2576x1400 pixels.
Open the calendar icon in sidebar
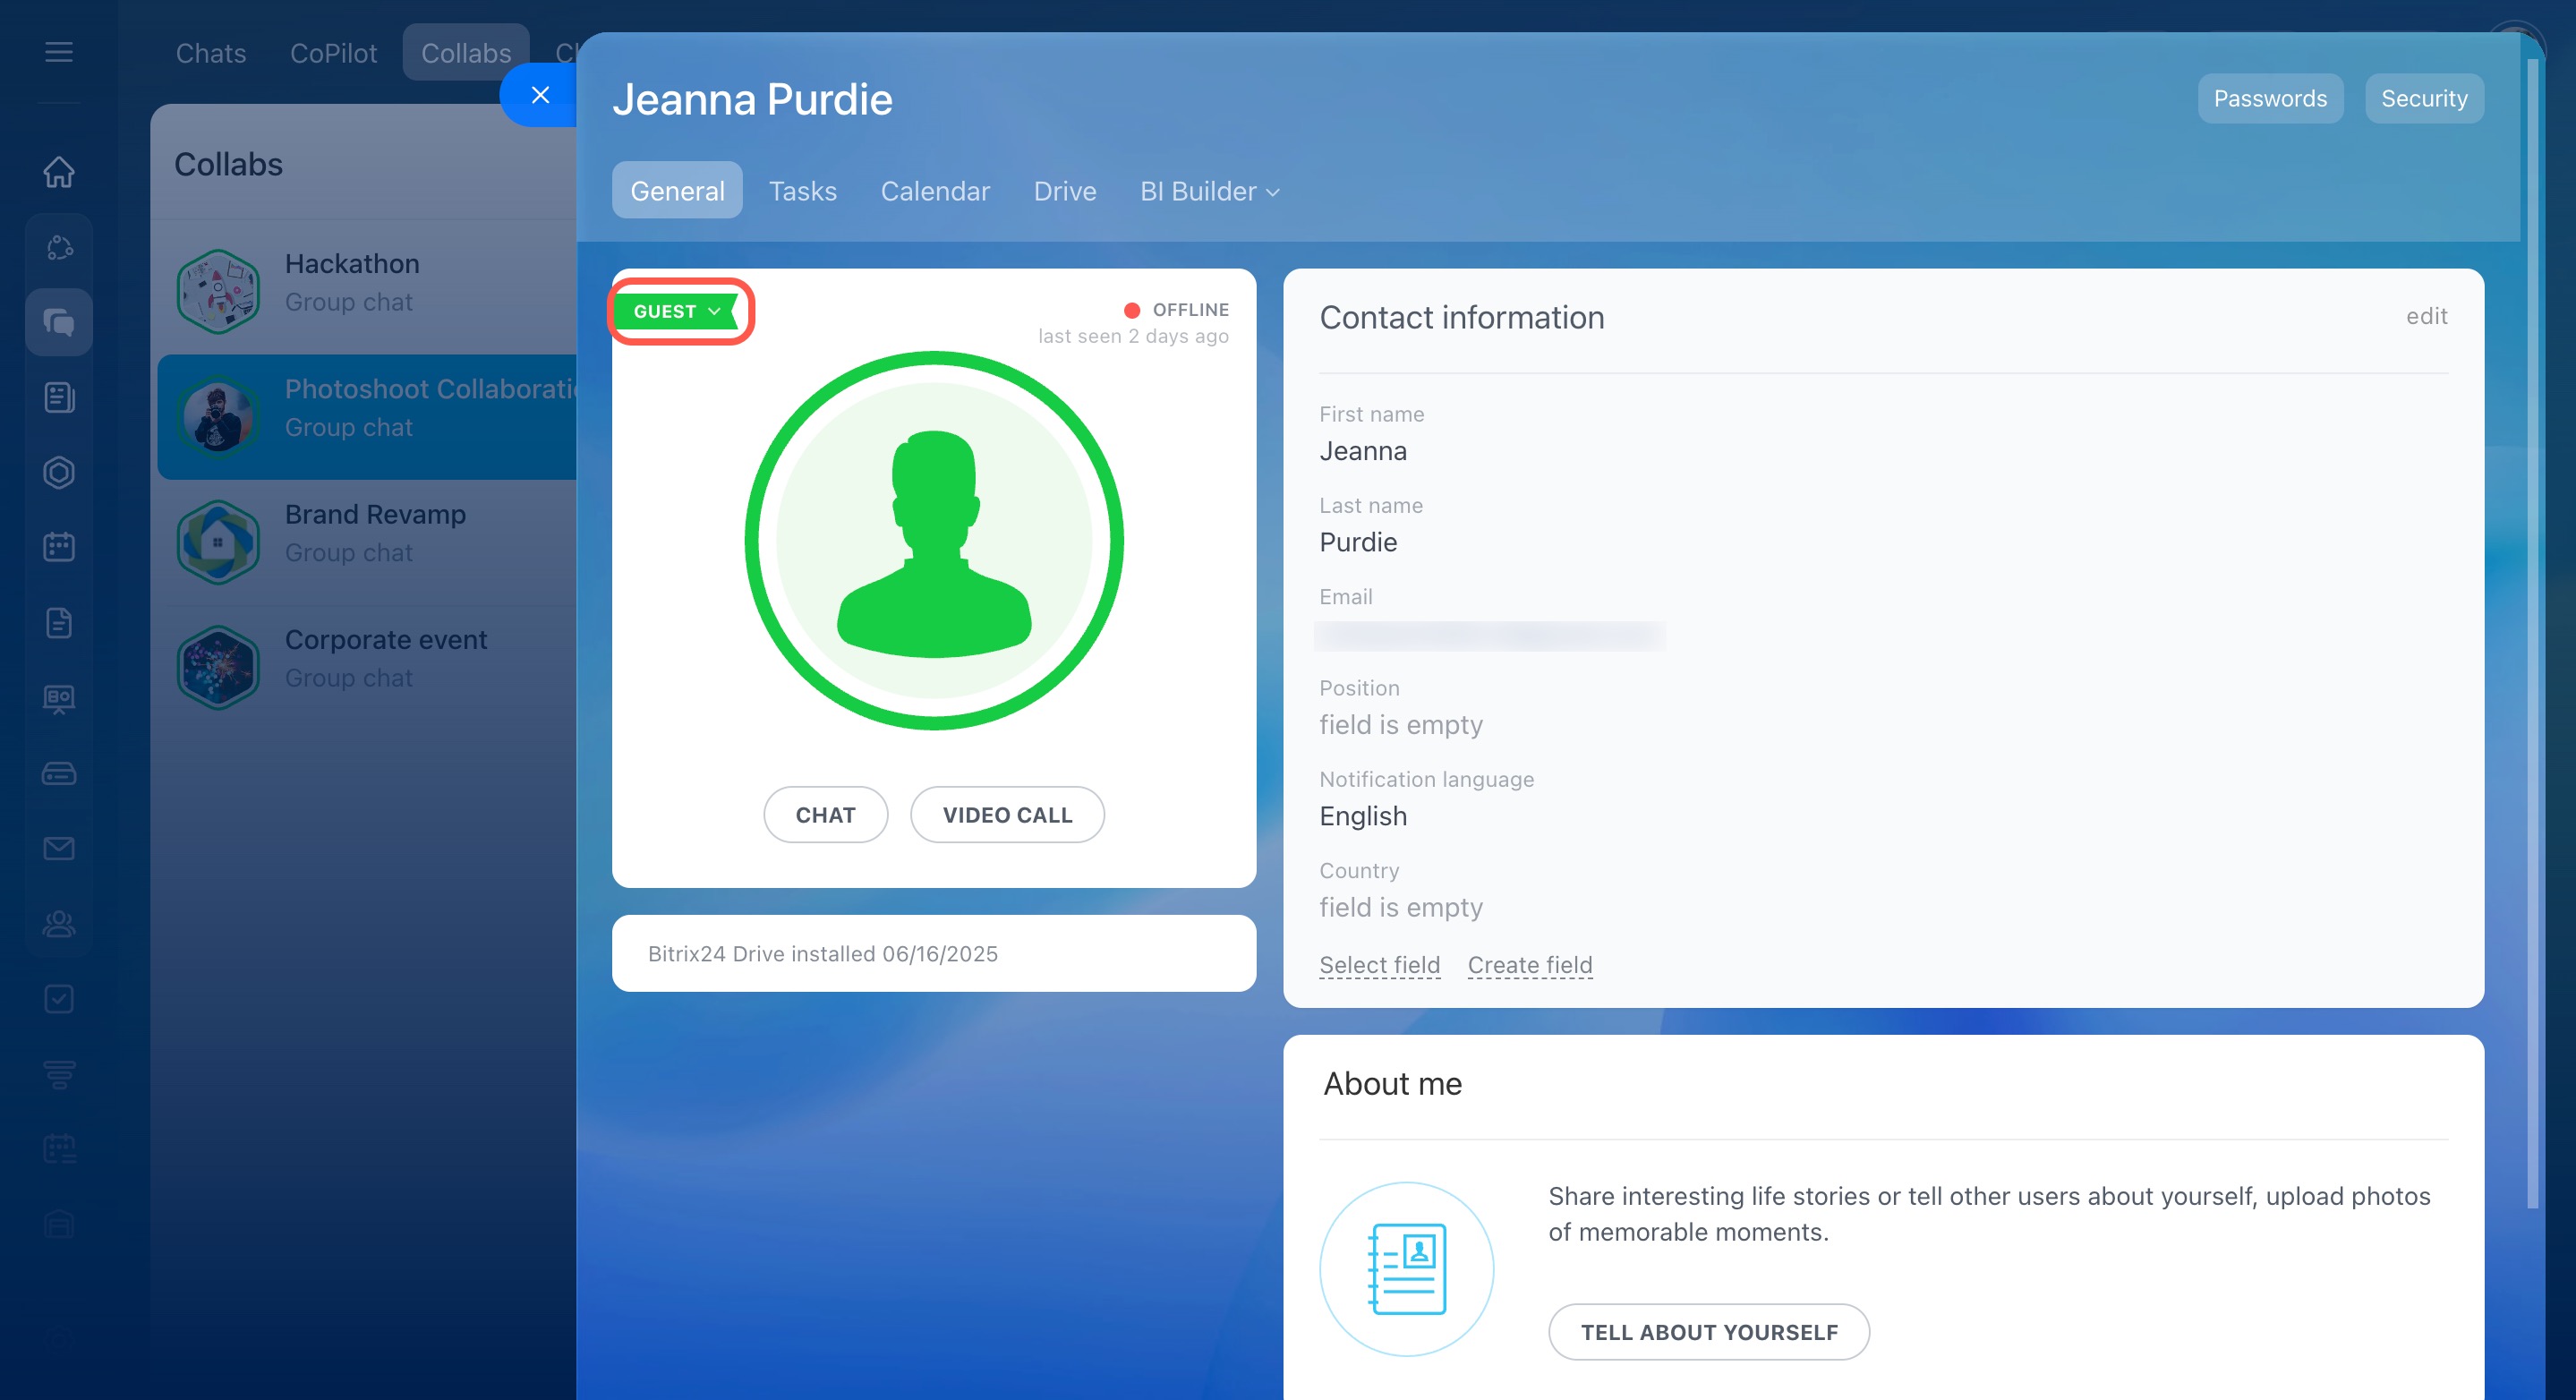tap(59, 547)
